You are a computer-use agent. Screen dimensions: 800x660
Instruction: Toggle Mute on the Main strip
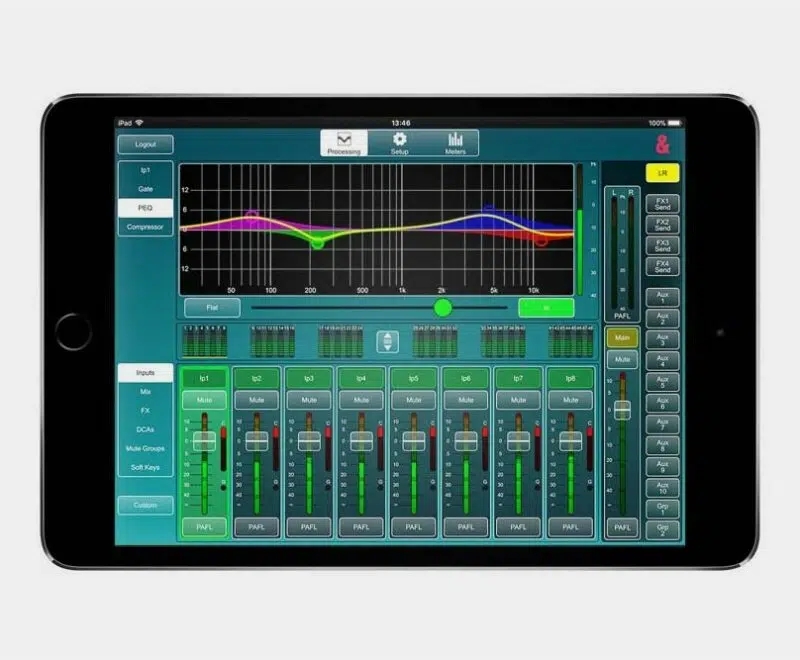coord(622,358)
